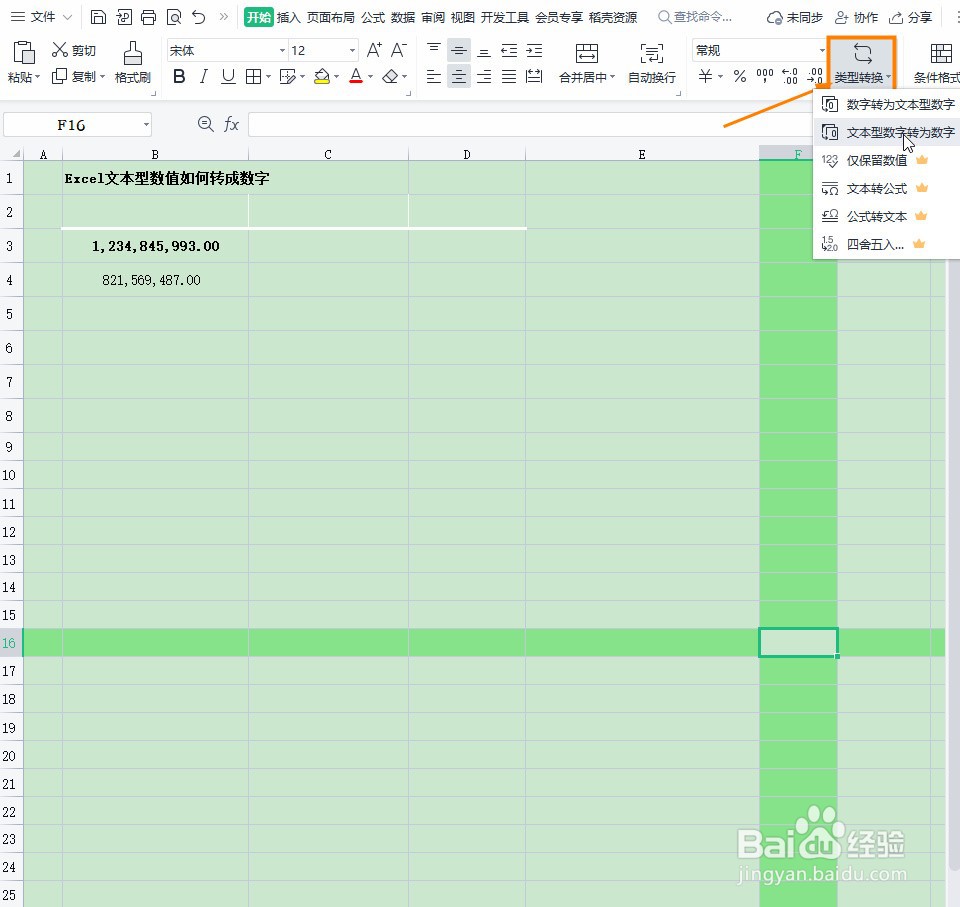Expand fill color dropdown arrow
Image resolution: width=960 pixels, height=907 pixels.
coord(336,77)
